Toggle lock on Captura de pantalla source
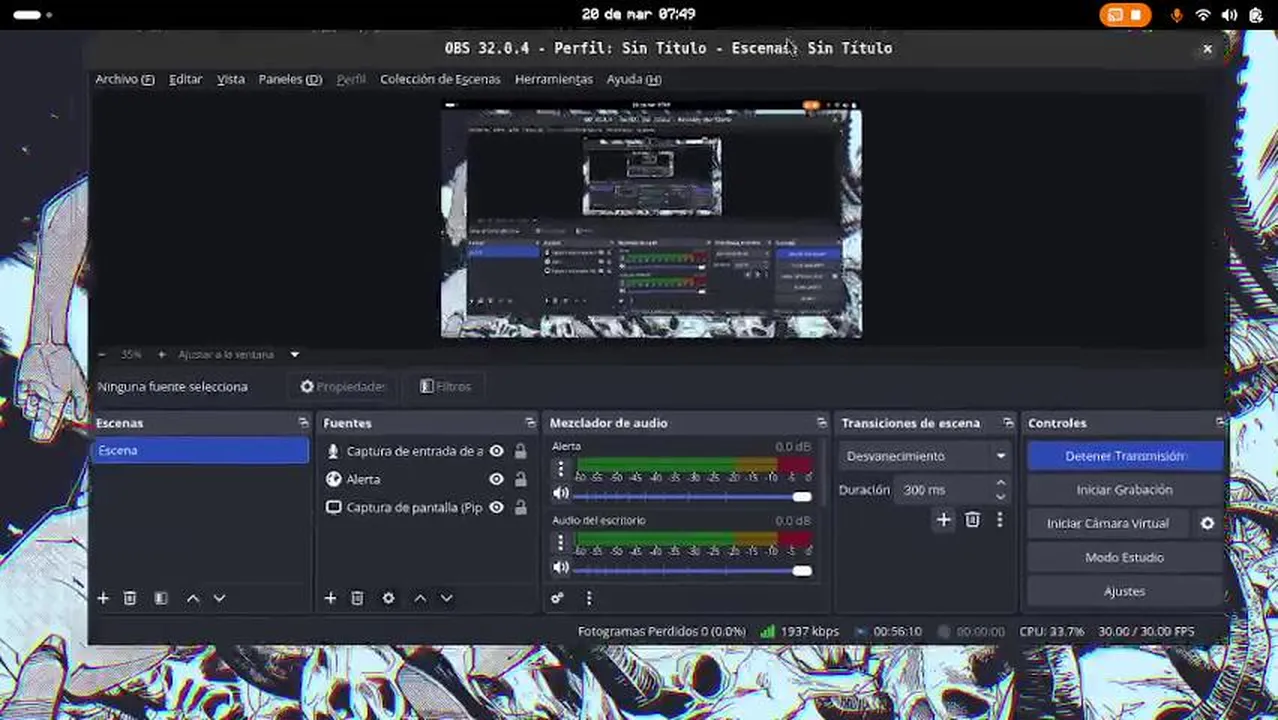Viewport: 1278px width, 720px height. pyautogui.click(x=520, y=507)
